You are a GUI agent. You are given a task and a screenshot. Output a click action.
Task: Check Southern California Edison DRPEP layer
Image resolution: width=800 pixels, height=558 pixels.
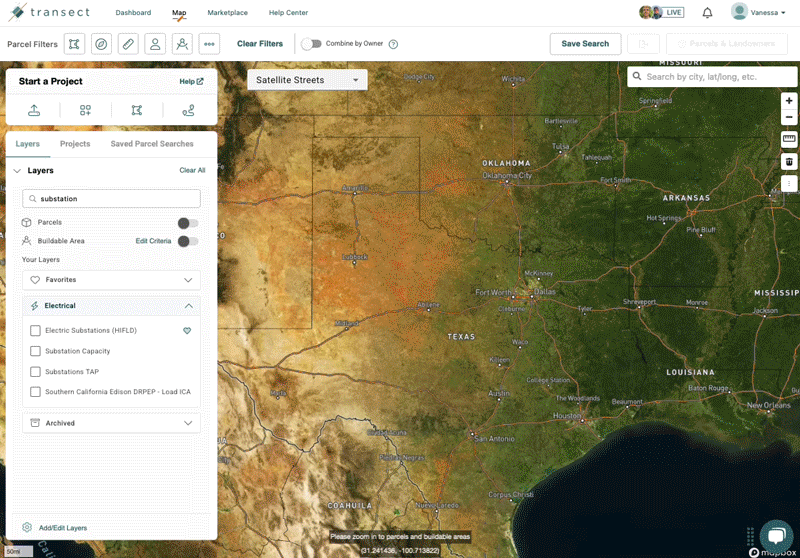click(x=35, y=392)
